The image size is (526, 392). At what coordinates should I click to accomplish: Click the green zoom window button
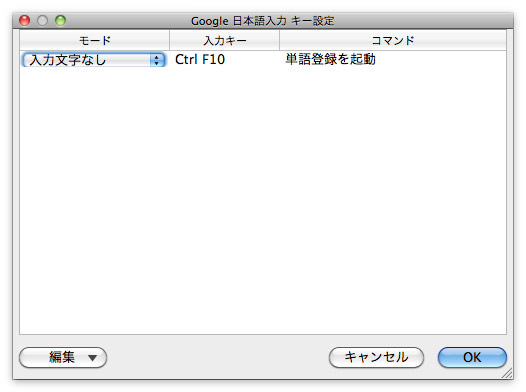[x=60, y=20]
